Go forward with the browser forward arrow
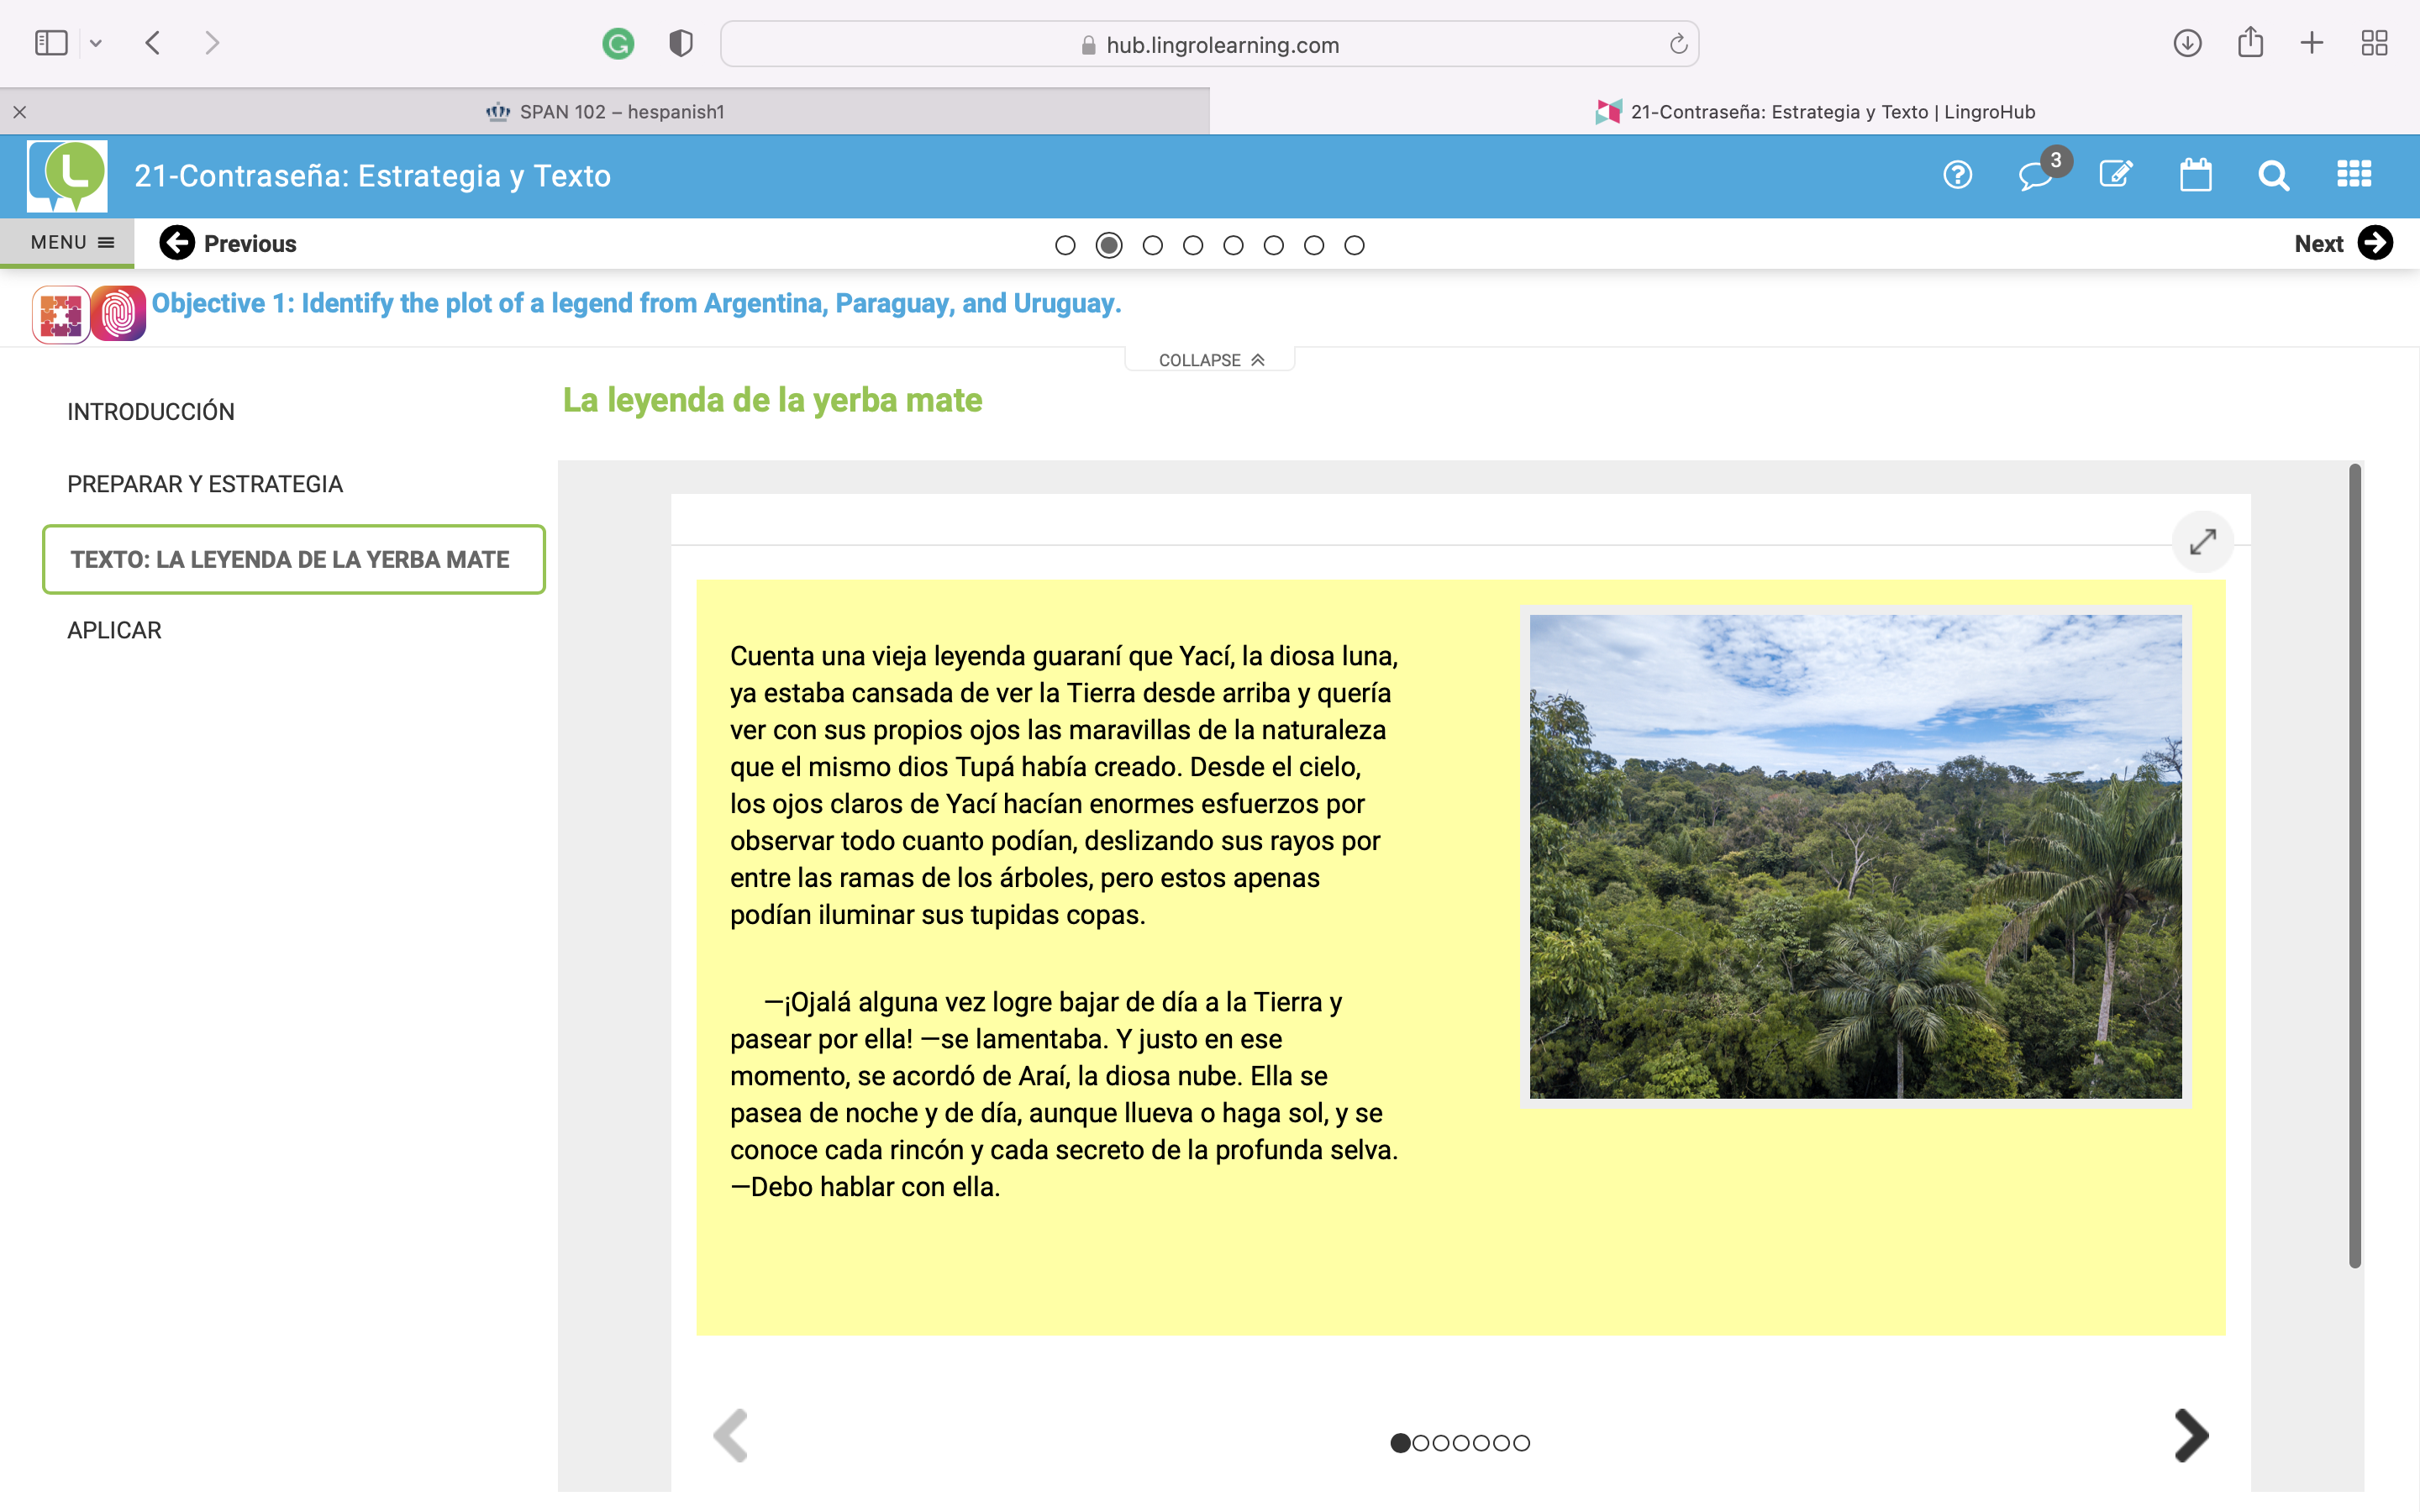The width and height of the screenshot is (2420, 1512). point(212,43)
